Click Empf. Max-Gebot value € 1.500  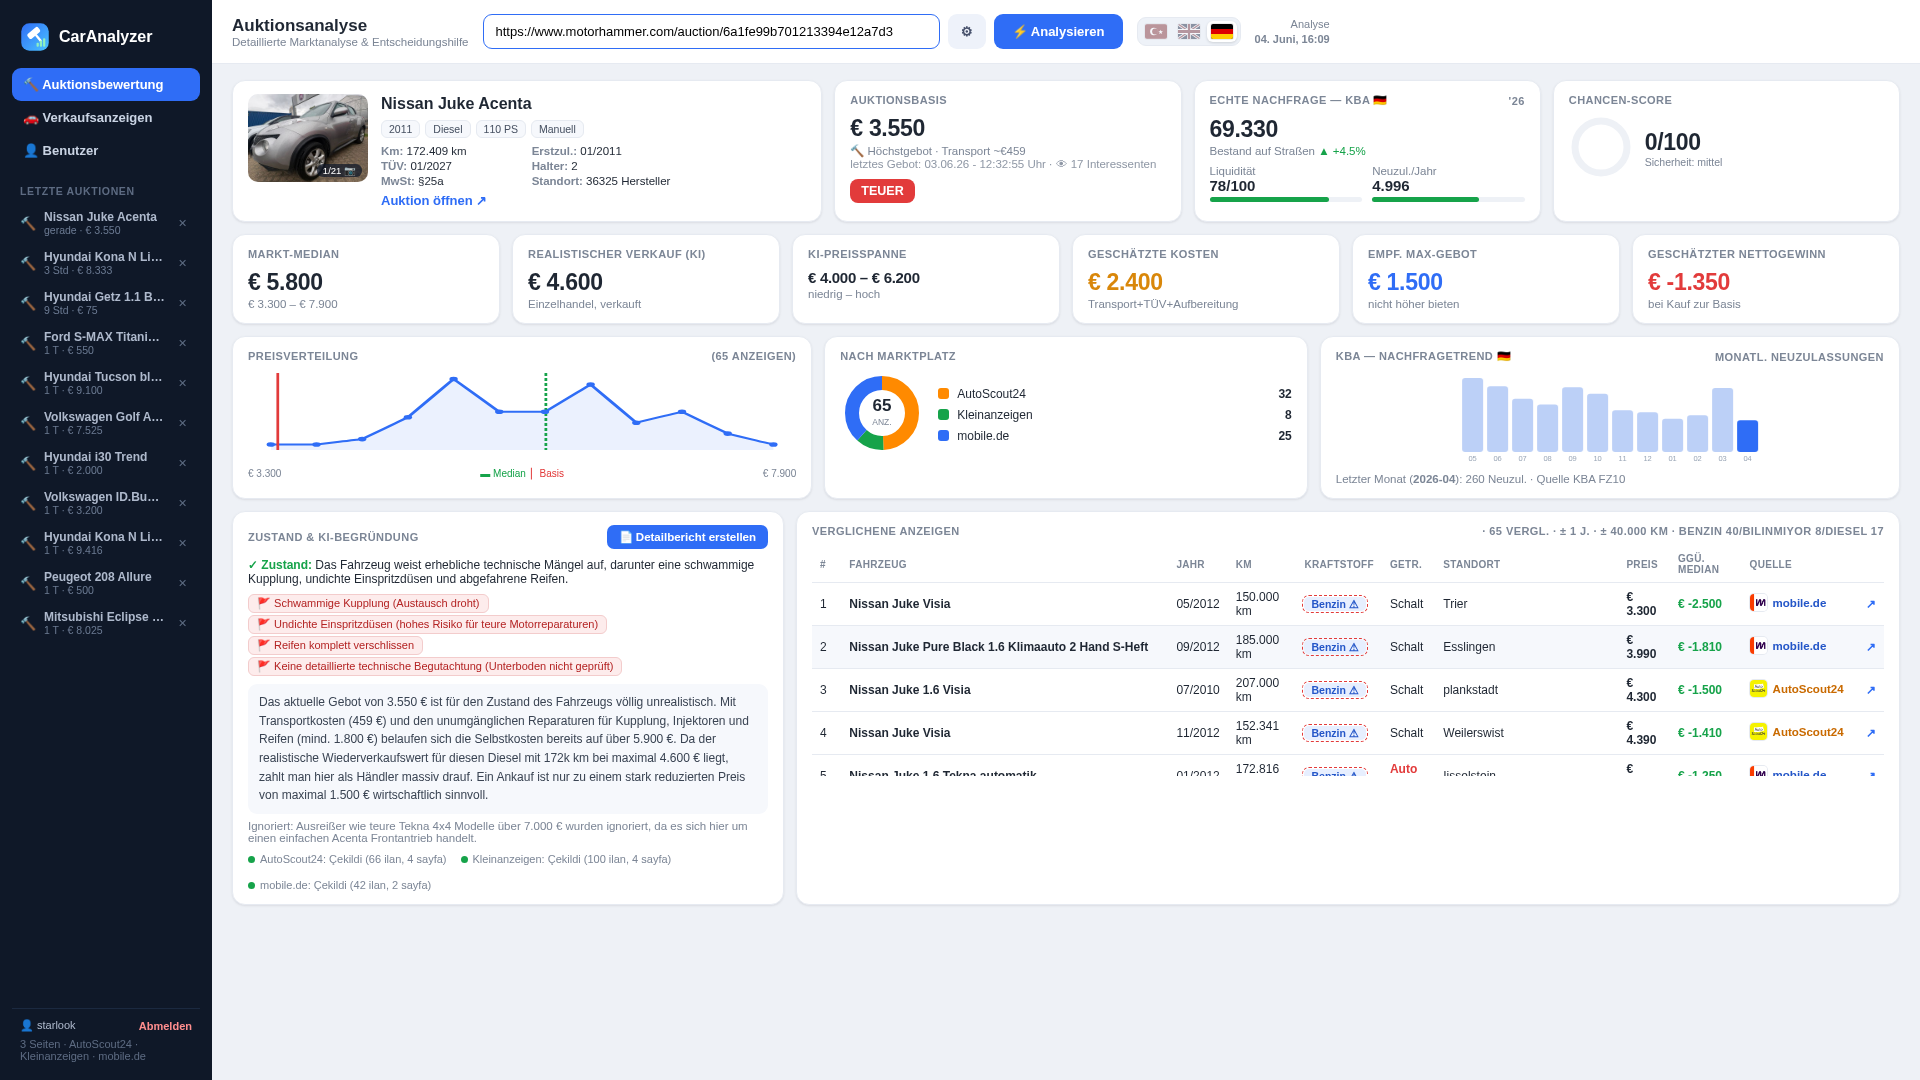click(x=1405, y=282)
